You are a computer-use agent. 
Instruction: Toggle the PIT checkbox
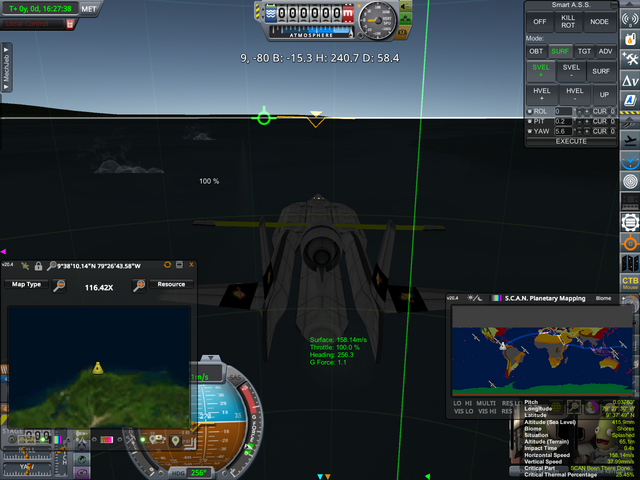pyautogui.click(x=530, y=121)
